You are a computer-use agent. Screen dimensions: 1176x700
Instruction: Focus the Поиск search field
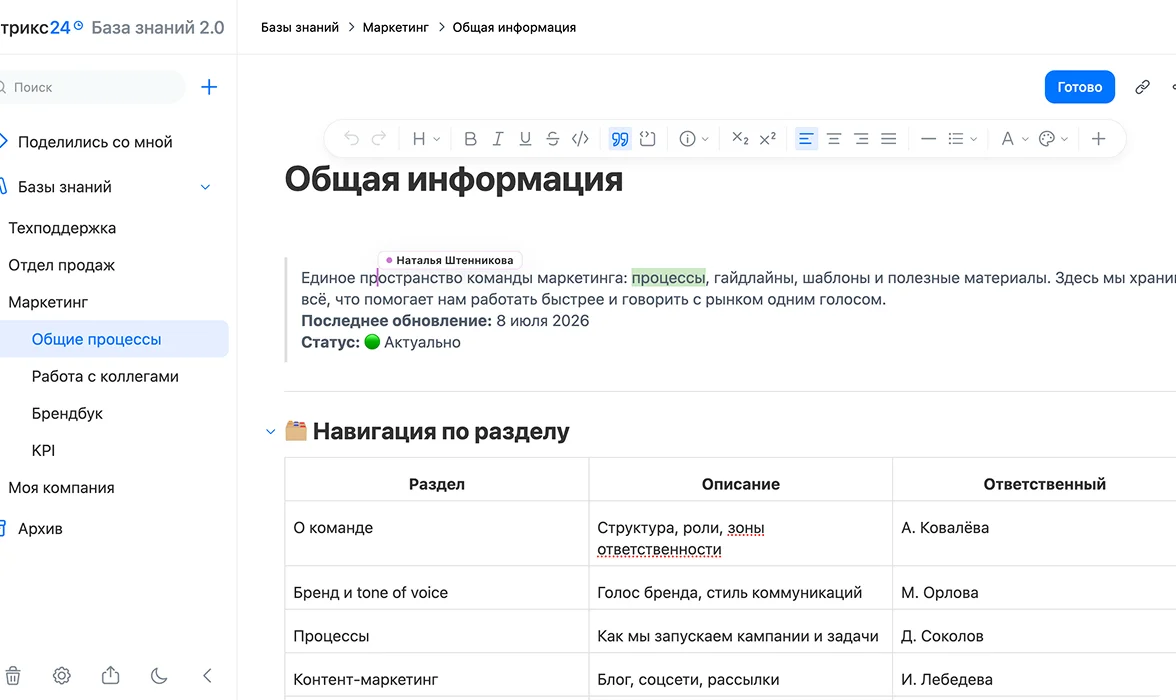click(x=90, y=87)
